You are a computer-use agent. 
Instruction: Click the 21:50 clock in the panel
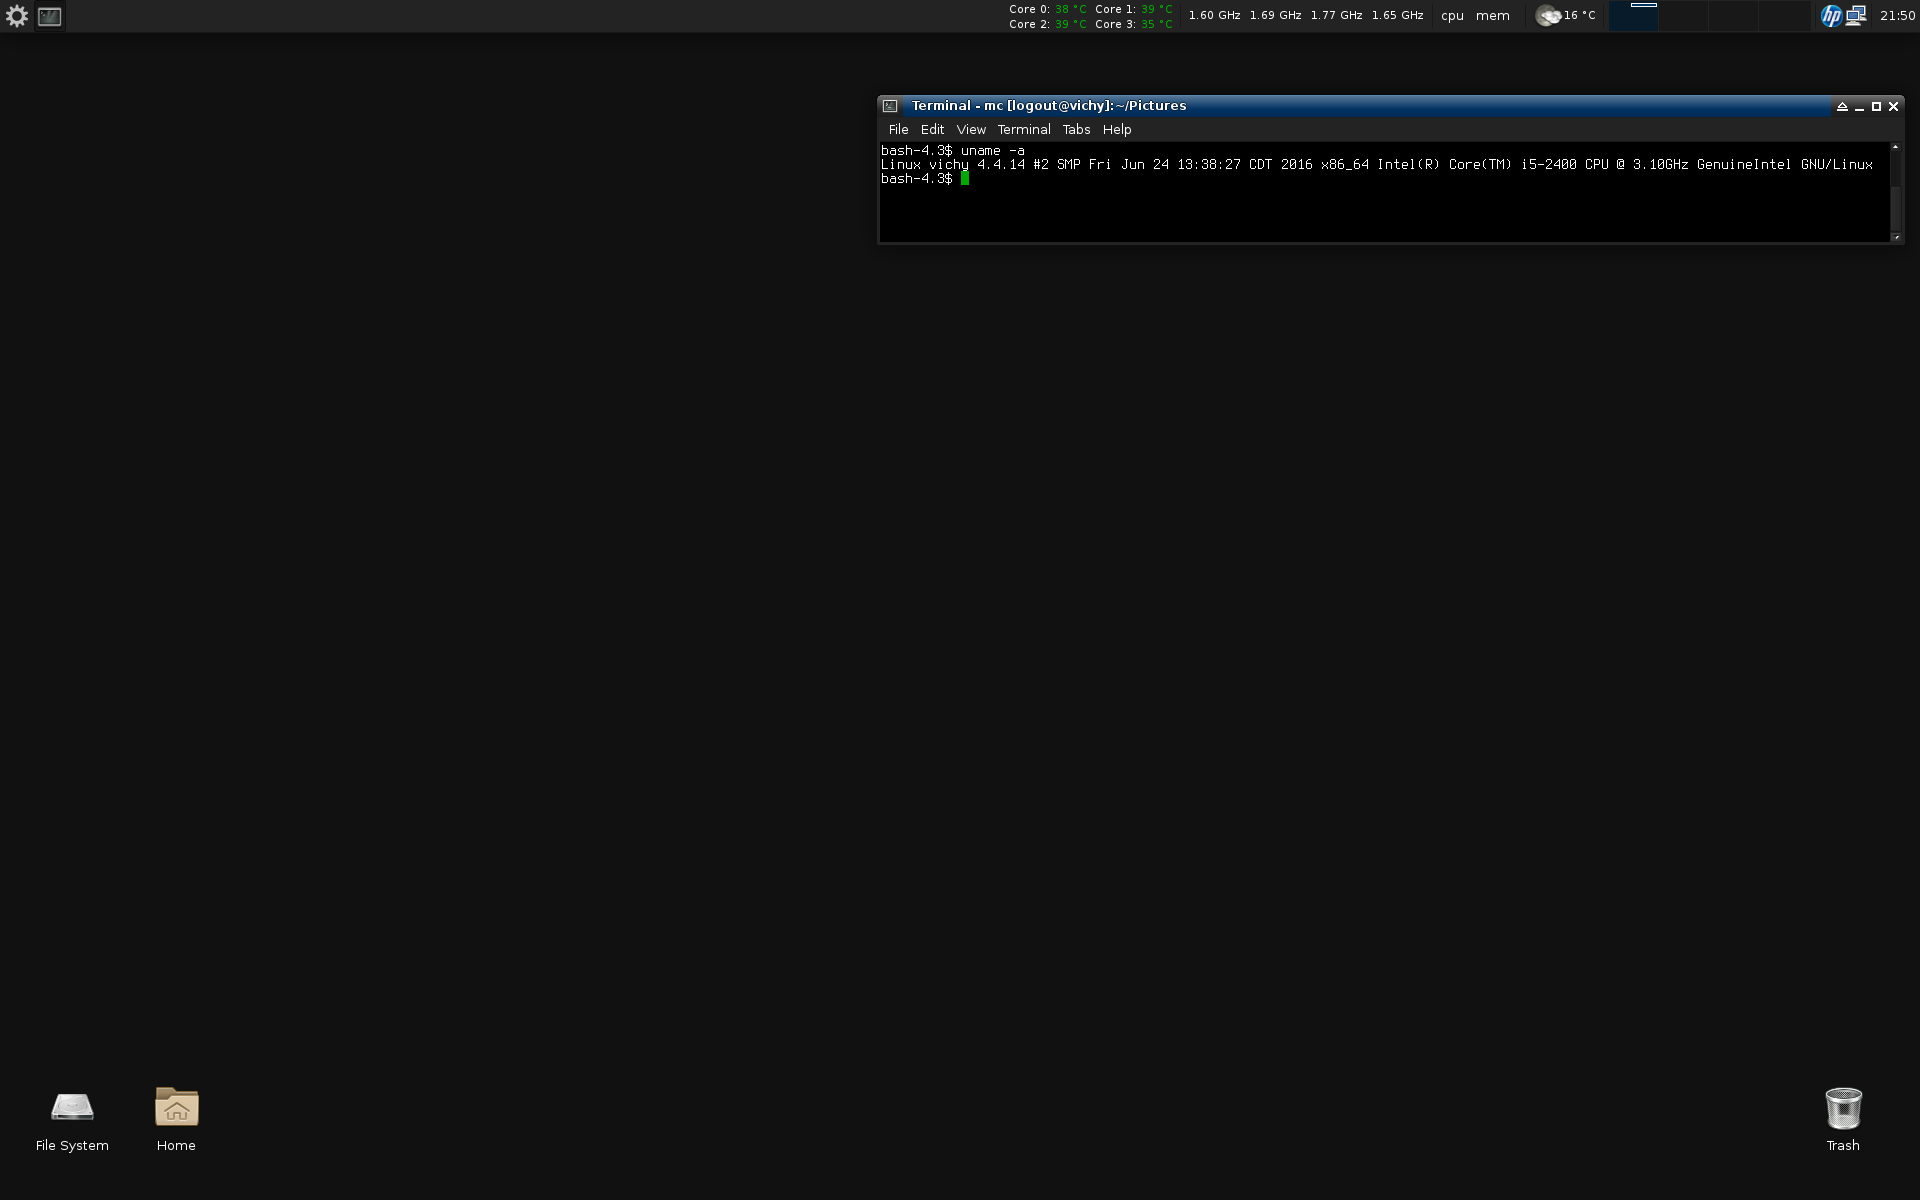1897,16
